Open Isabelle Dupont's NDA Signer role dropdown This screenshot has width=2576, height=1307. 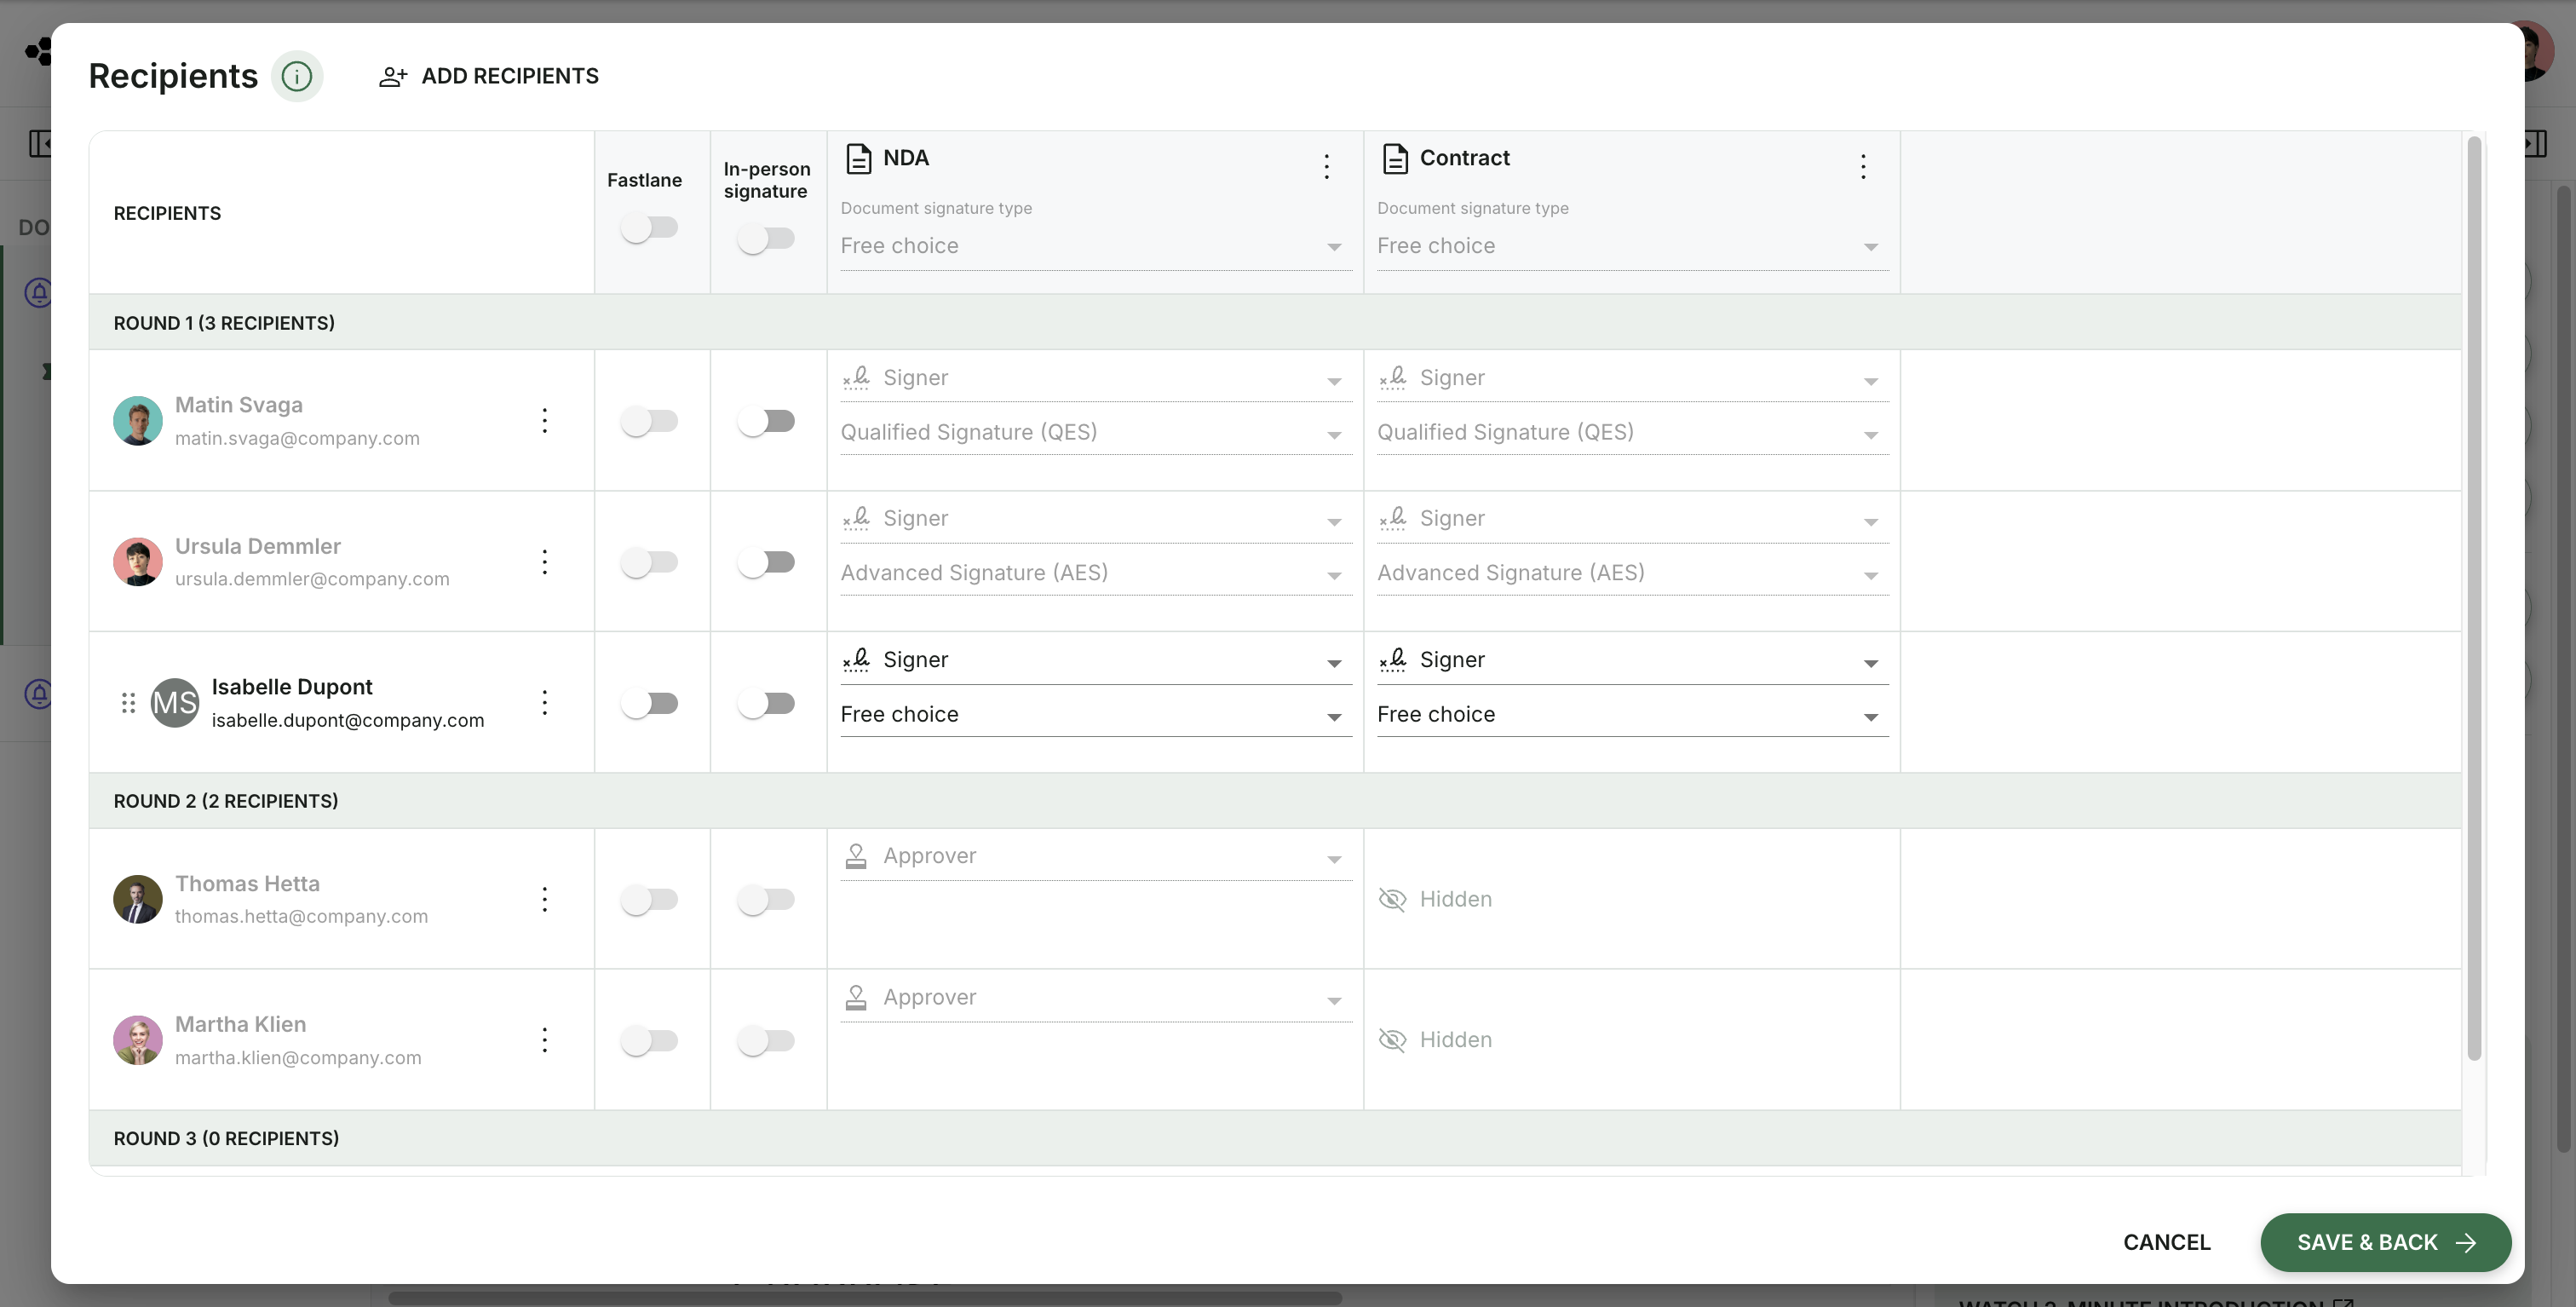(x=1096, y=660)
